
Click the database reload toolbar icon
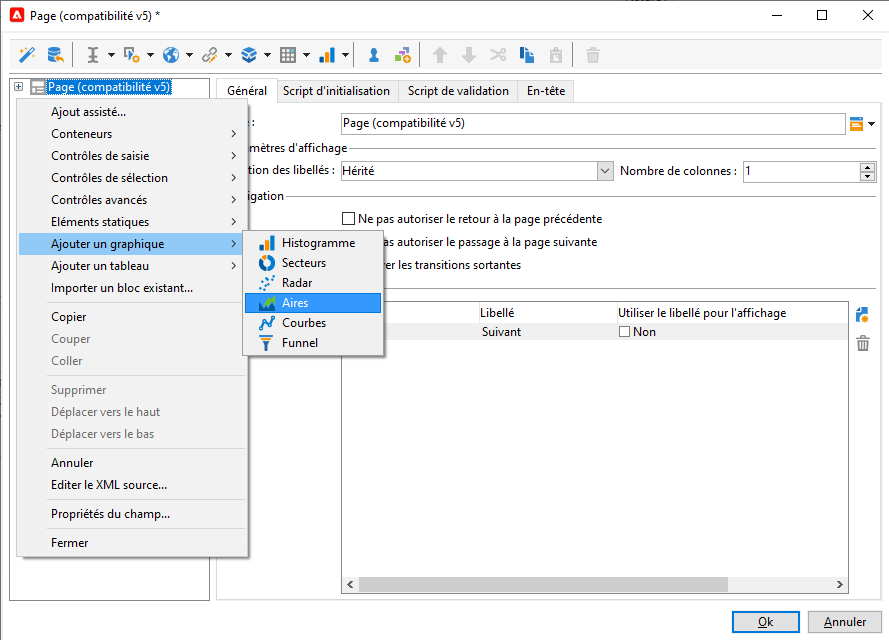point(56,55)
